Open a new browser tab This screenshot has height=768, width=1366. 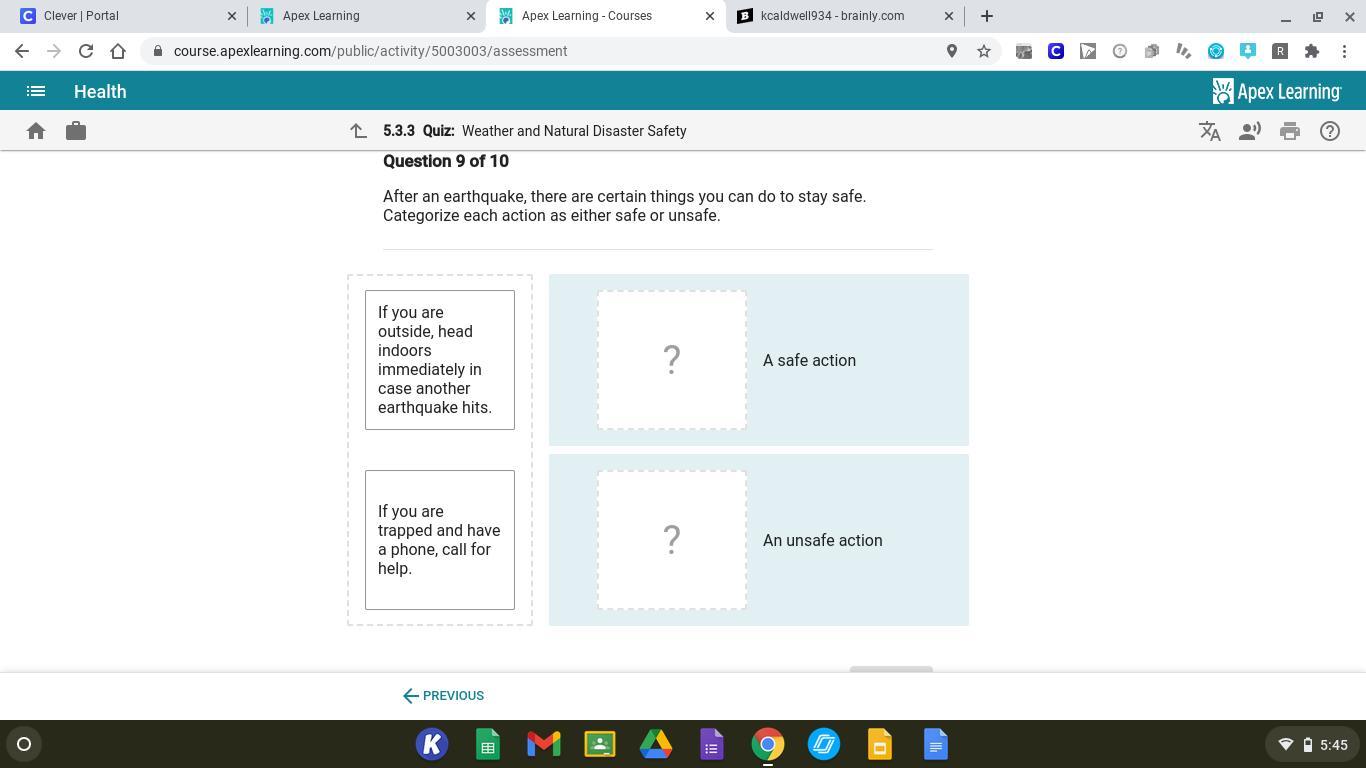click(x=987, y=16)
